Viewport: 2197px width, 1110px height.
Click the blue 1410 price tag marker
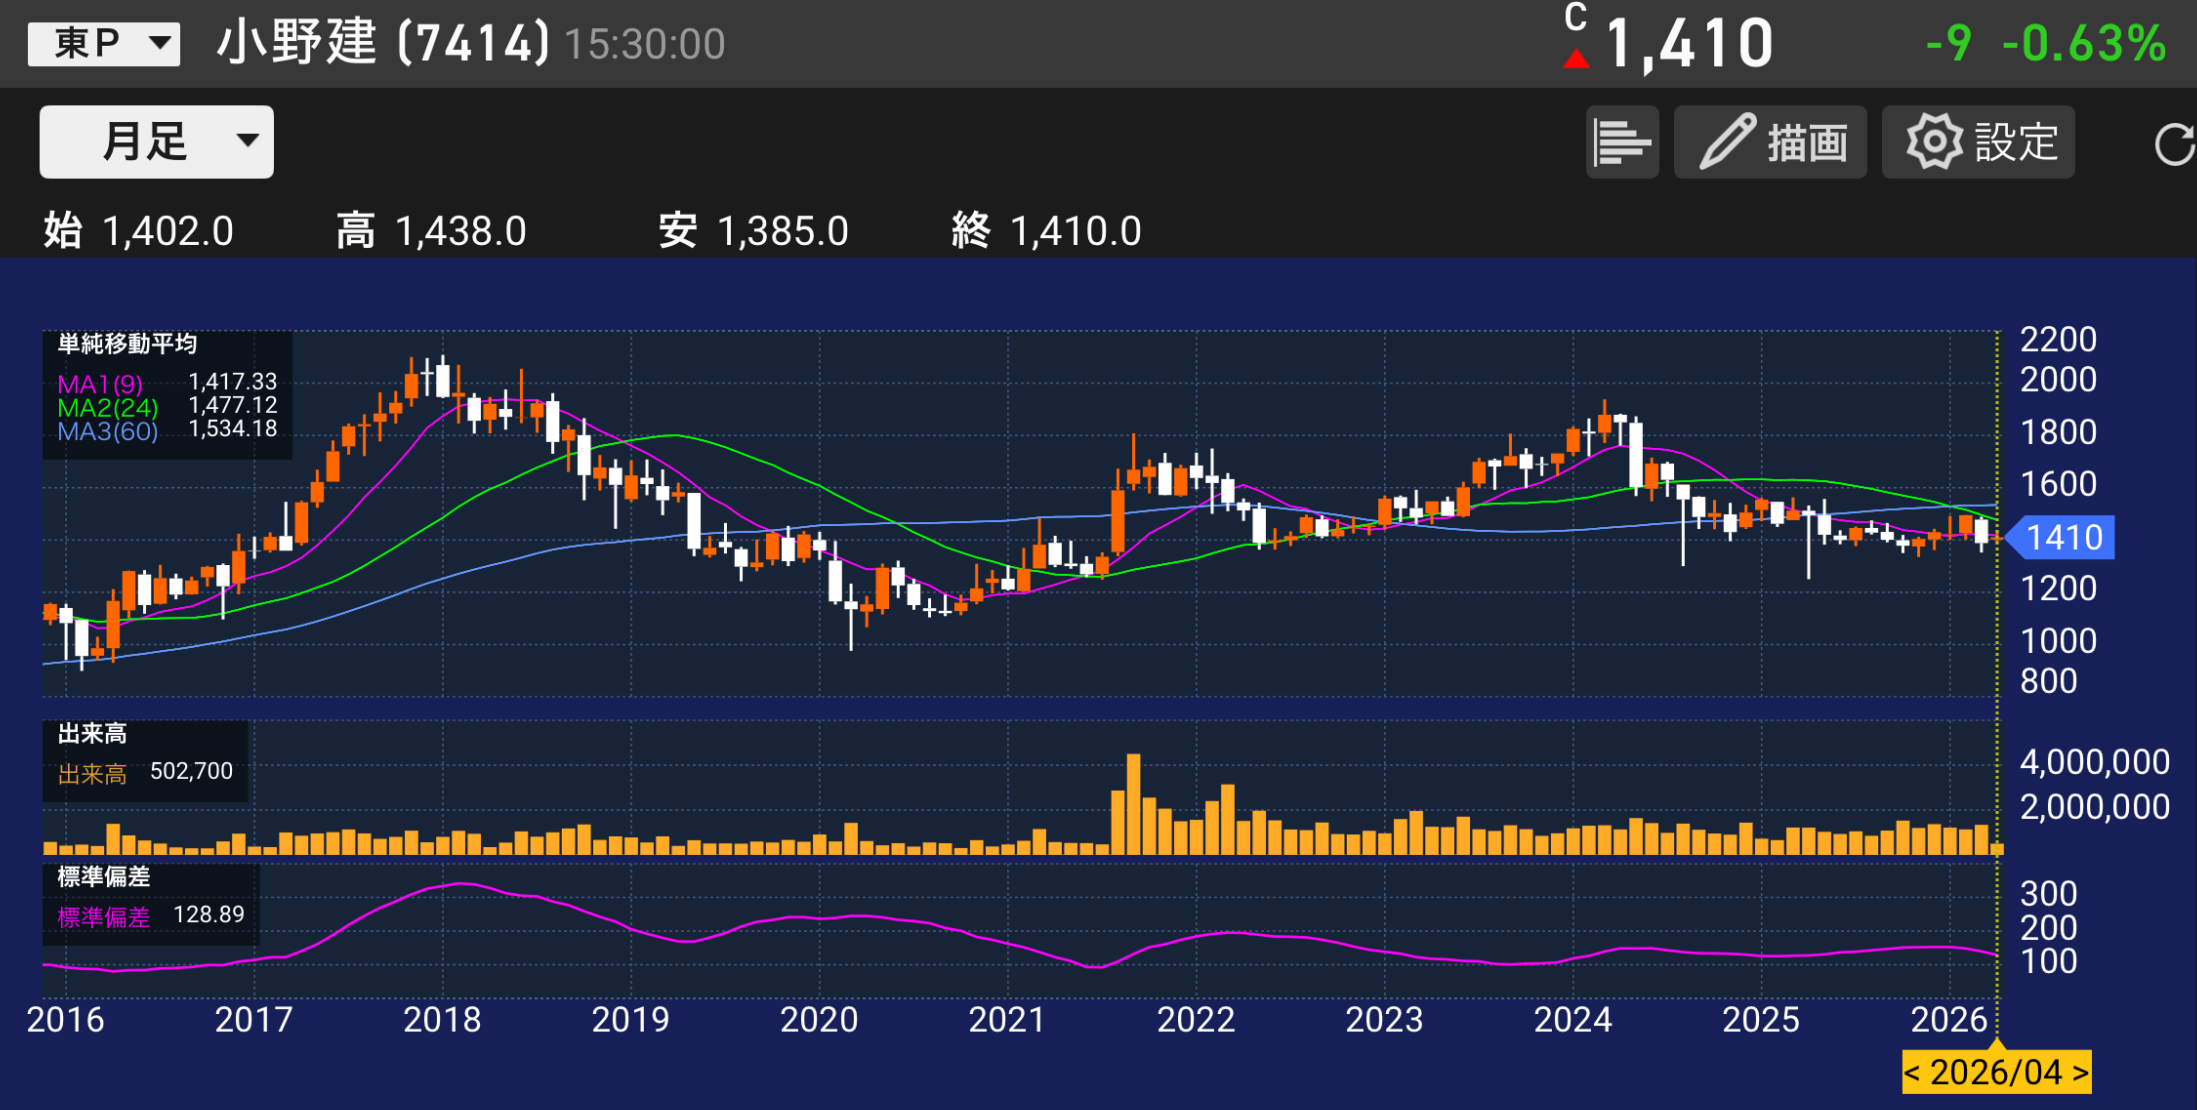coord(2062,538)
